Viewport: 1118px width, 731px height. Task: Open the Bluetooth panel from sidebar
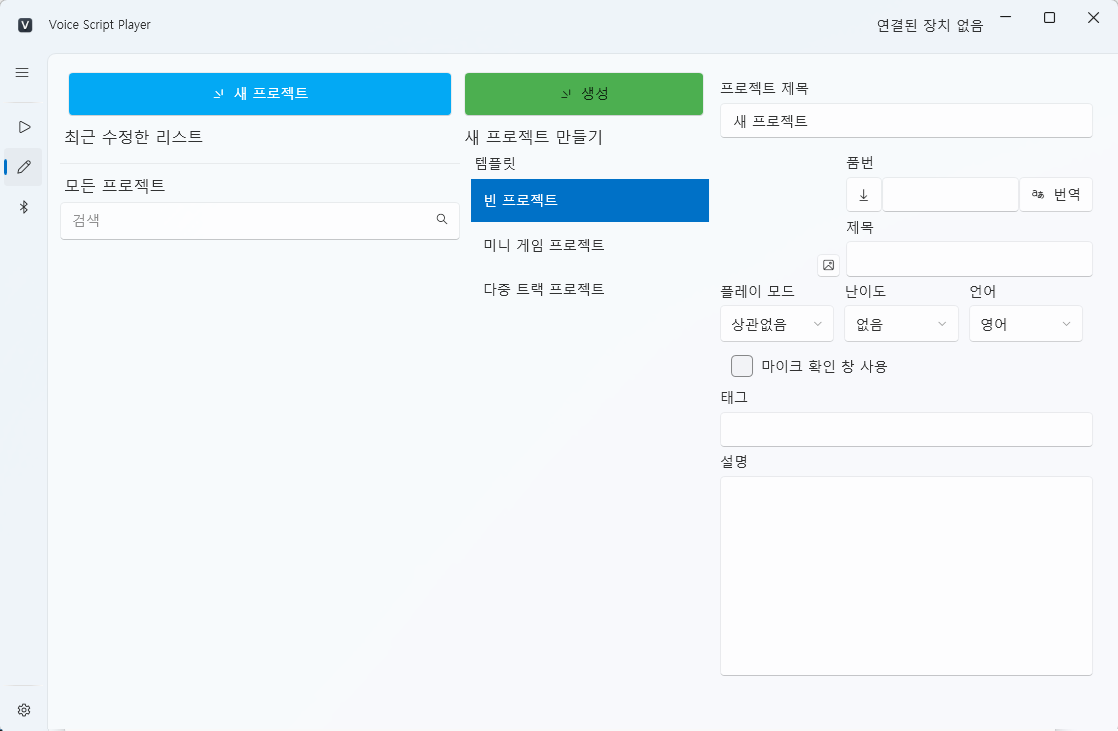[x=22, y=207]
